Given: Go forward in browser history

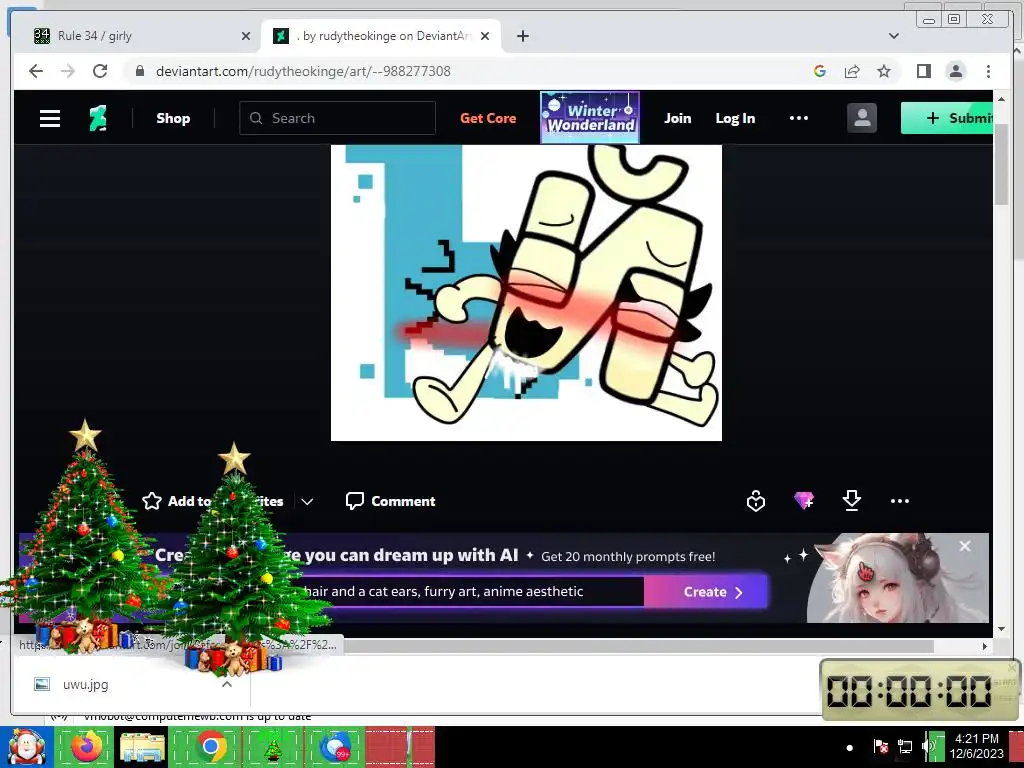Looking at the screenshot, I should click(68, 71).
